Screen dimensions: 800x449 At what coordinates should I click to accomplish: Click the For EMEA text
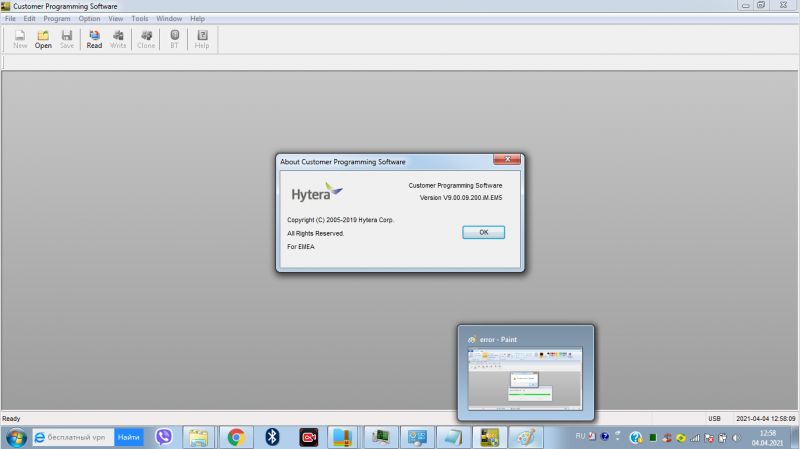301,246
